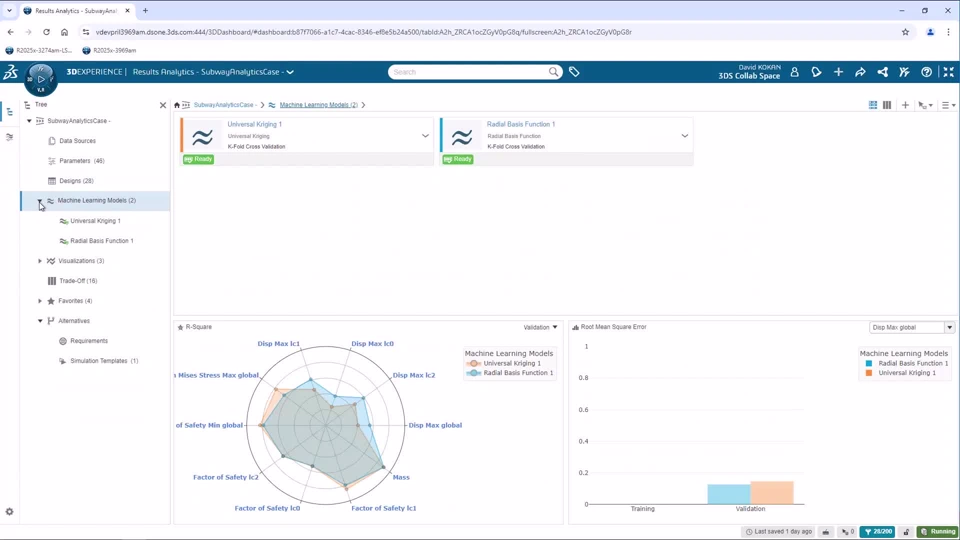This screenshot has width=960, height=540.
Task: Exit fullscreen with the collapse arrows icon
Action: click(x=948, y=72)
